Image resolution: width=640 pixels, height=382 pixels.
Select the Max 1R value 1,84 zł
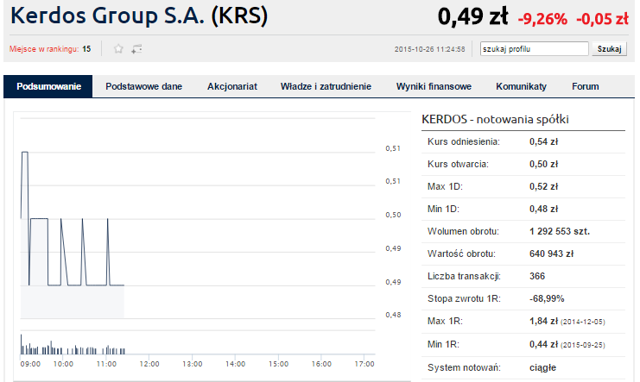(x=543, y=321)
